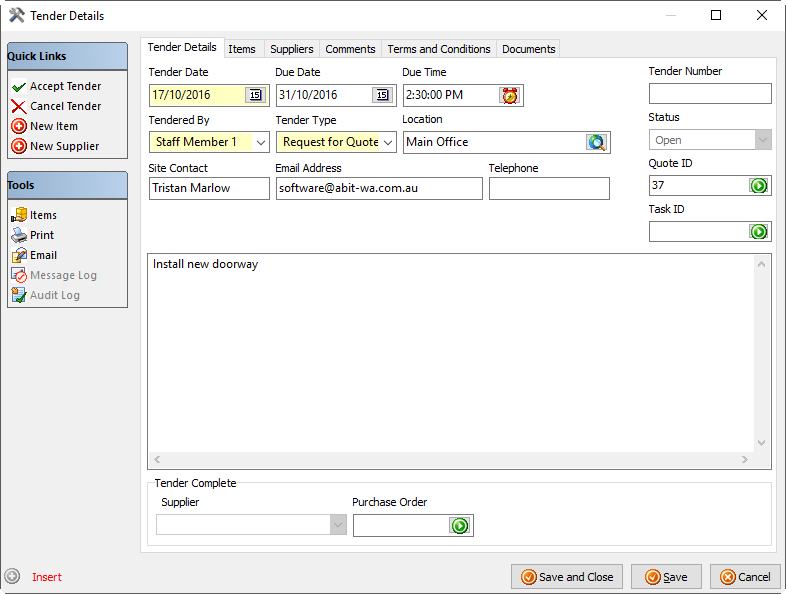Click the green Task ID go arrow

coord(759,232)
